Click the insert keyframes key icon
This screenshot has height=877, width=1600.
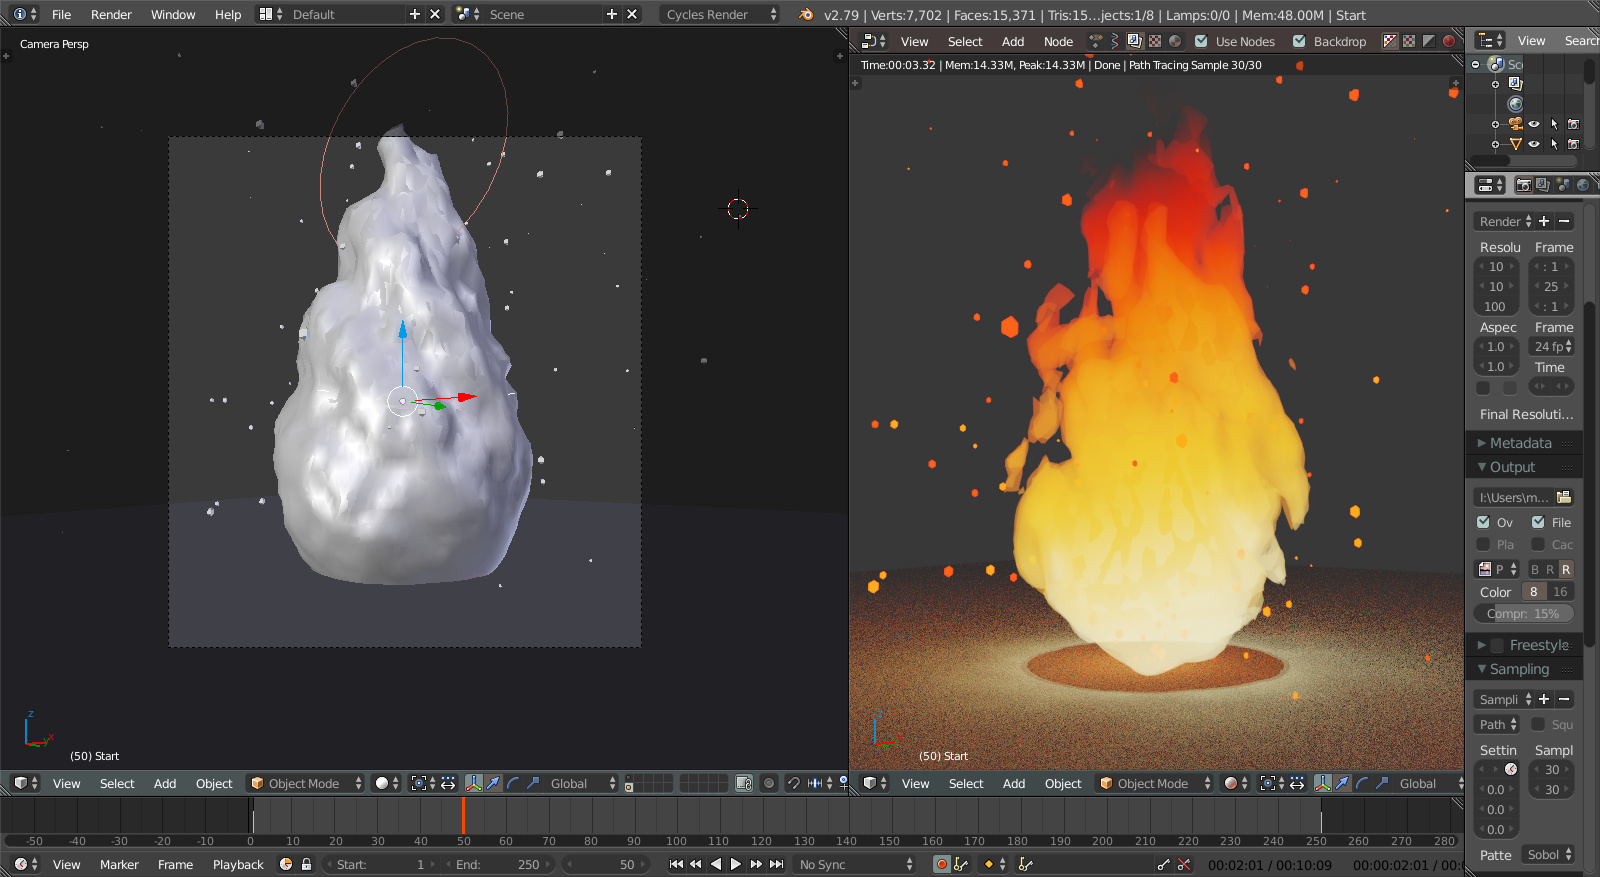coord(1163,864)
